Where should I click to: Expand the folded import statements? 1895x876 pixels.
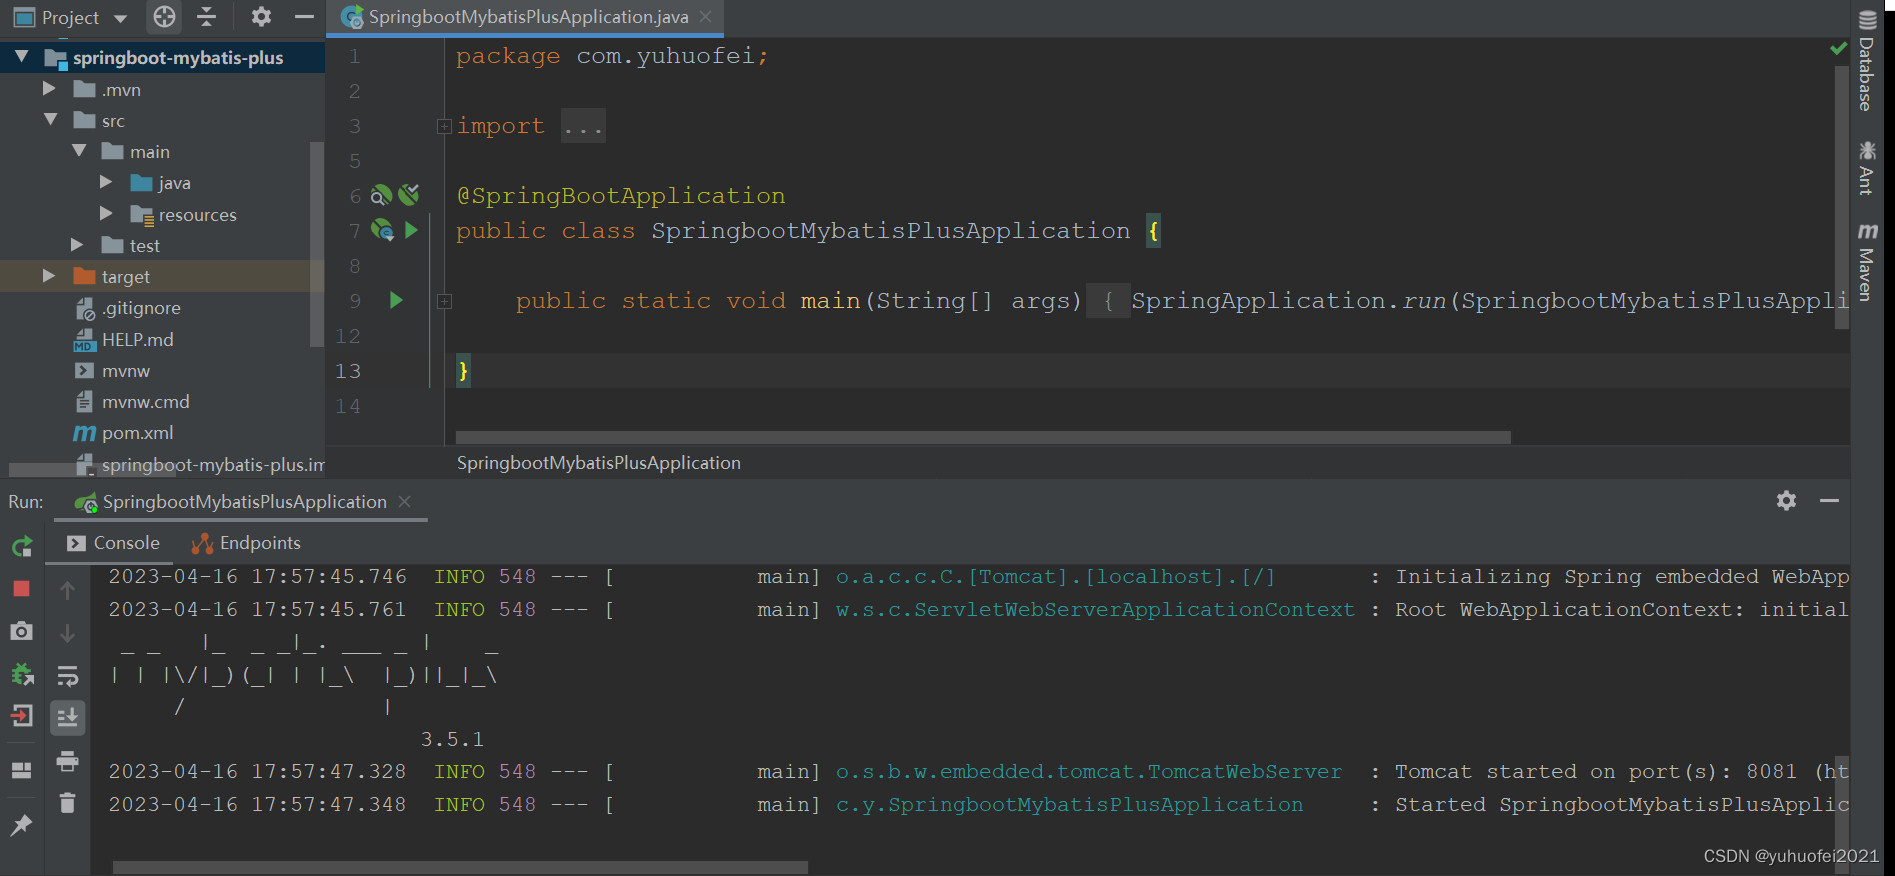[444, 126]
